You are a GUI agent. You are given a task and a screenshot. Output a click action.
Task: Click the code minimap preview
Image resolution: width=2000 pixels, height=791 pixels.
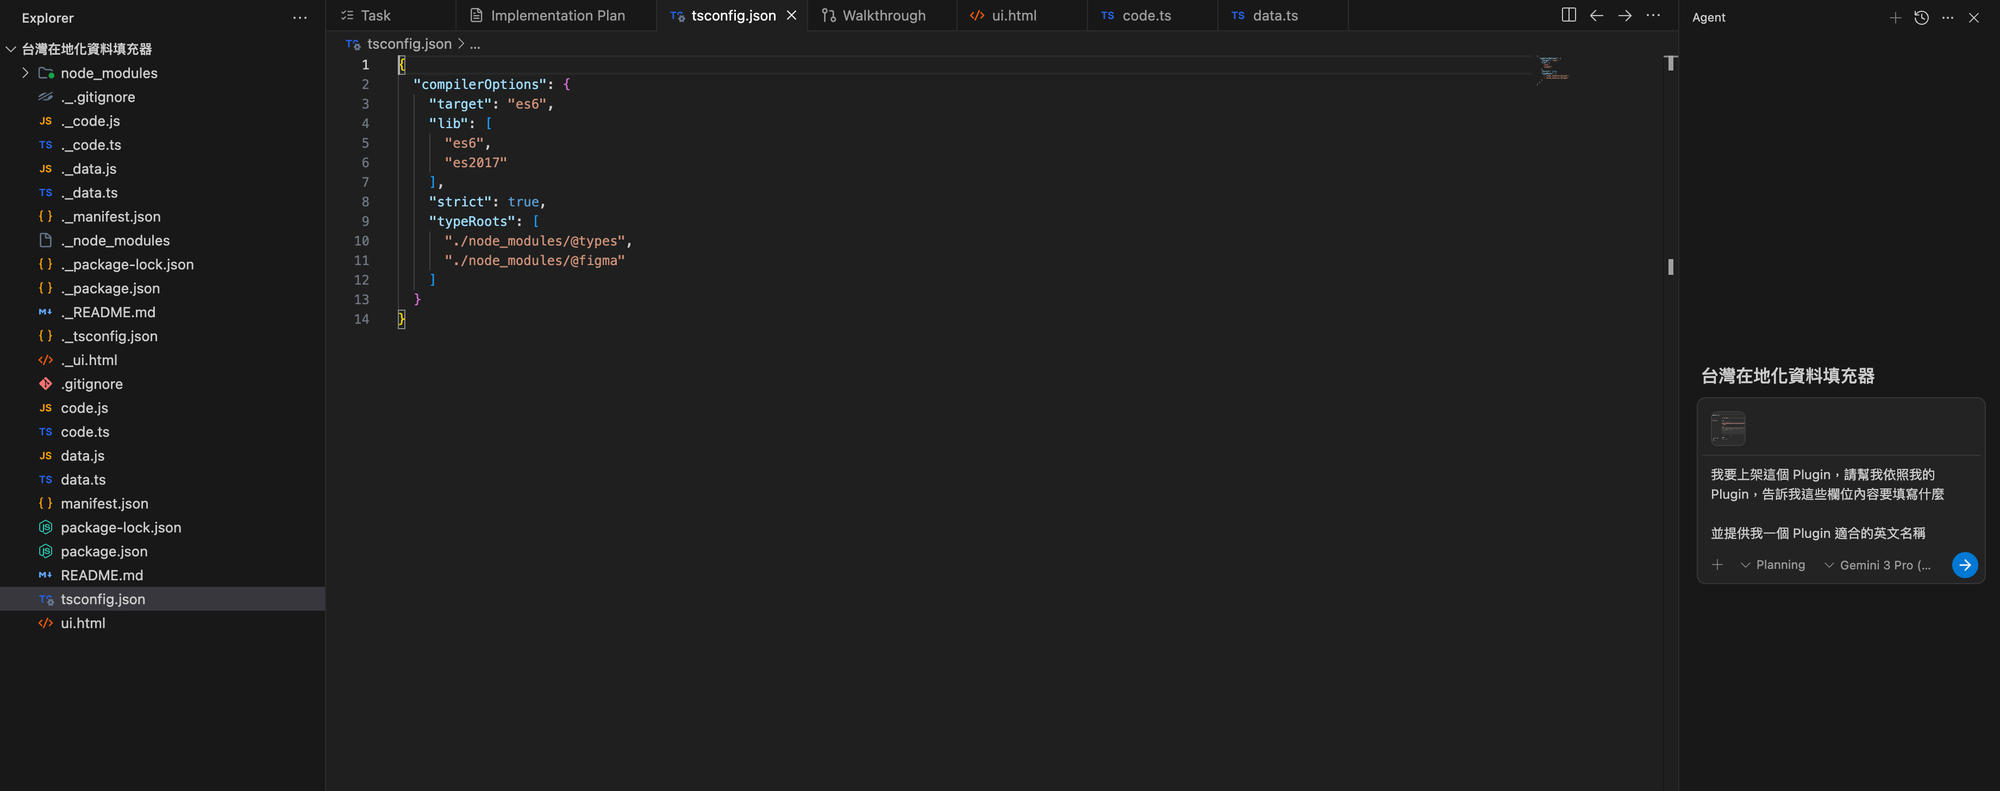[x=1552, y=69]
